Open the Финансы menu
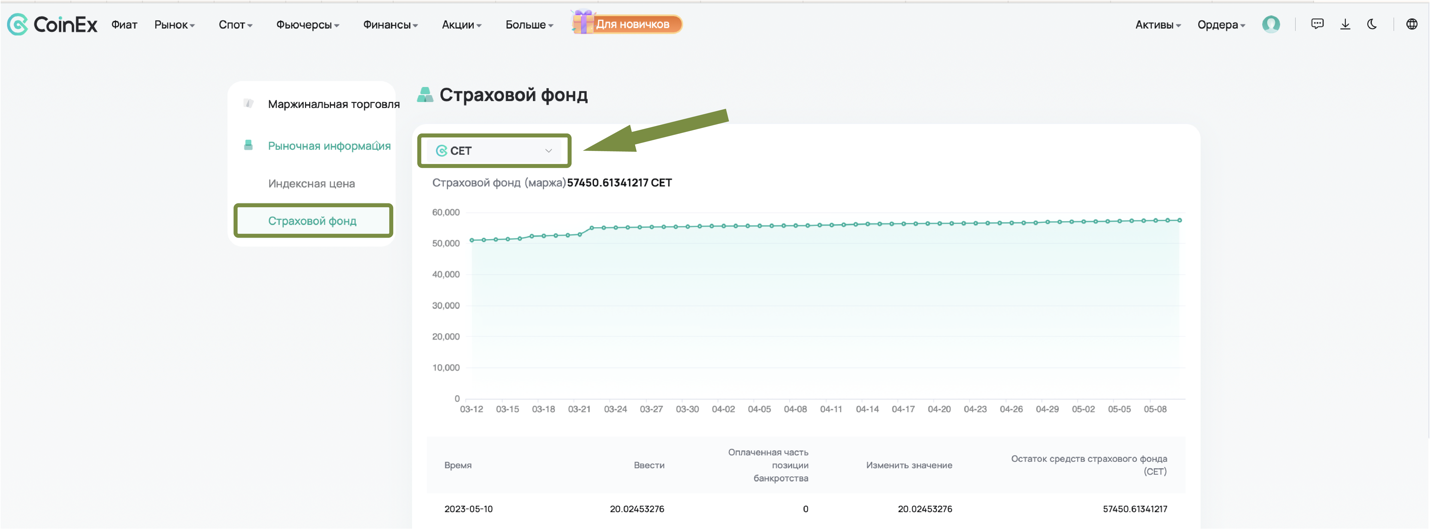 coord(391,25)
